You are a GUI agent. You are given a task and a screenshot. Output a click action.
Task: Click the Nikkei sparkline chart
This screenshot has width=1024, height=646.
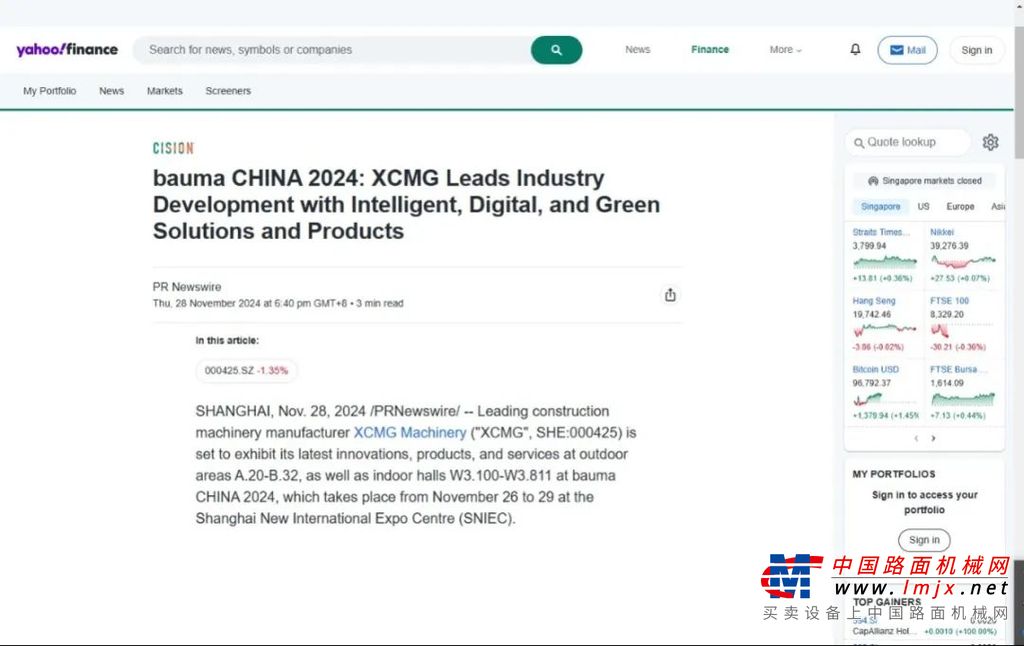pos(963,263)
